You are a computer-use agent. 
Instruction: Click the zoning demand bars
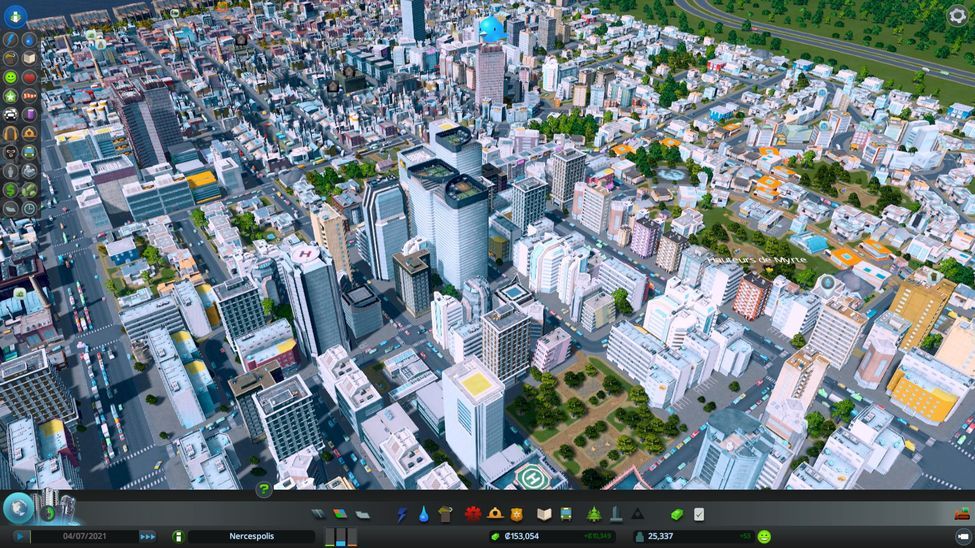[x=341, y=537]
